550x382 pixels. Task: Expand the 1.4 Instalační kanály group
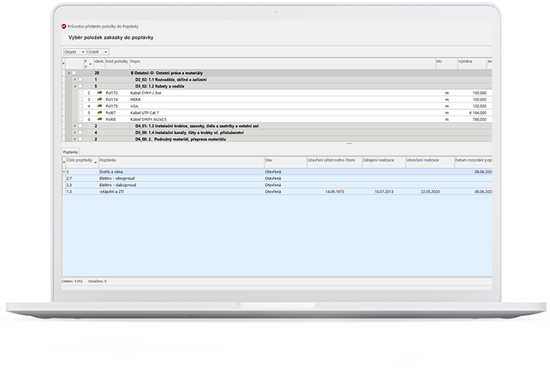(x=75, y=133)
